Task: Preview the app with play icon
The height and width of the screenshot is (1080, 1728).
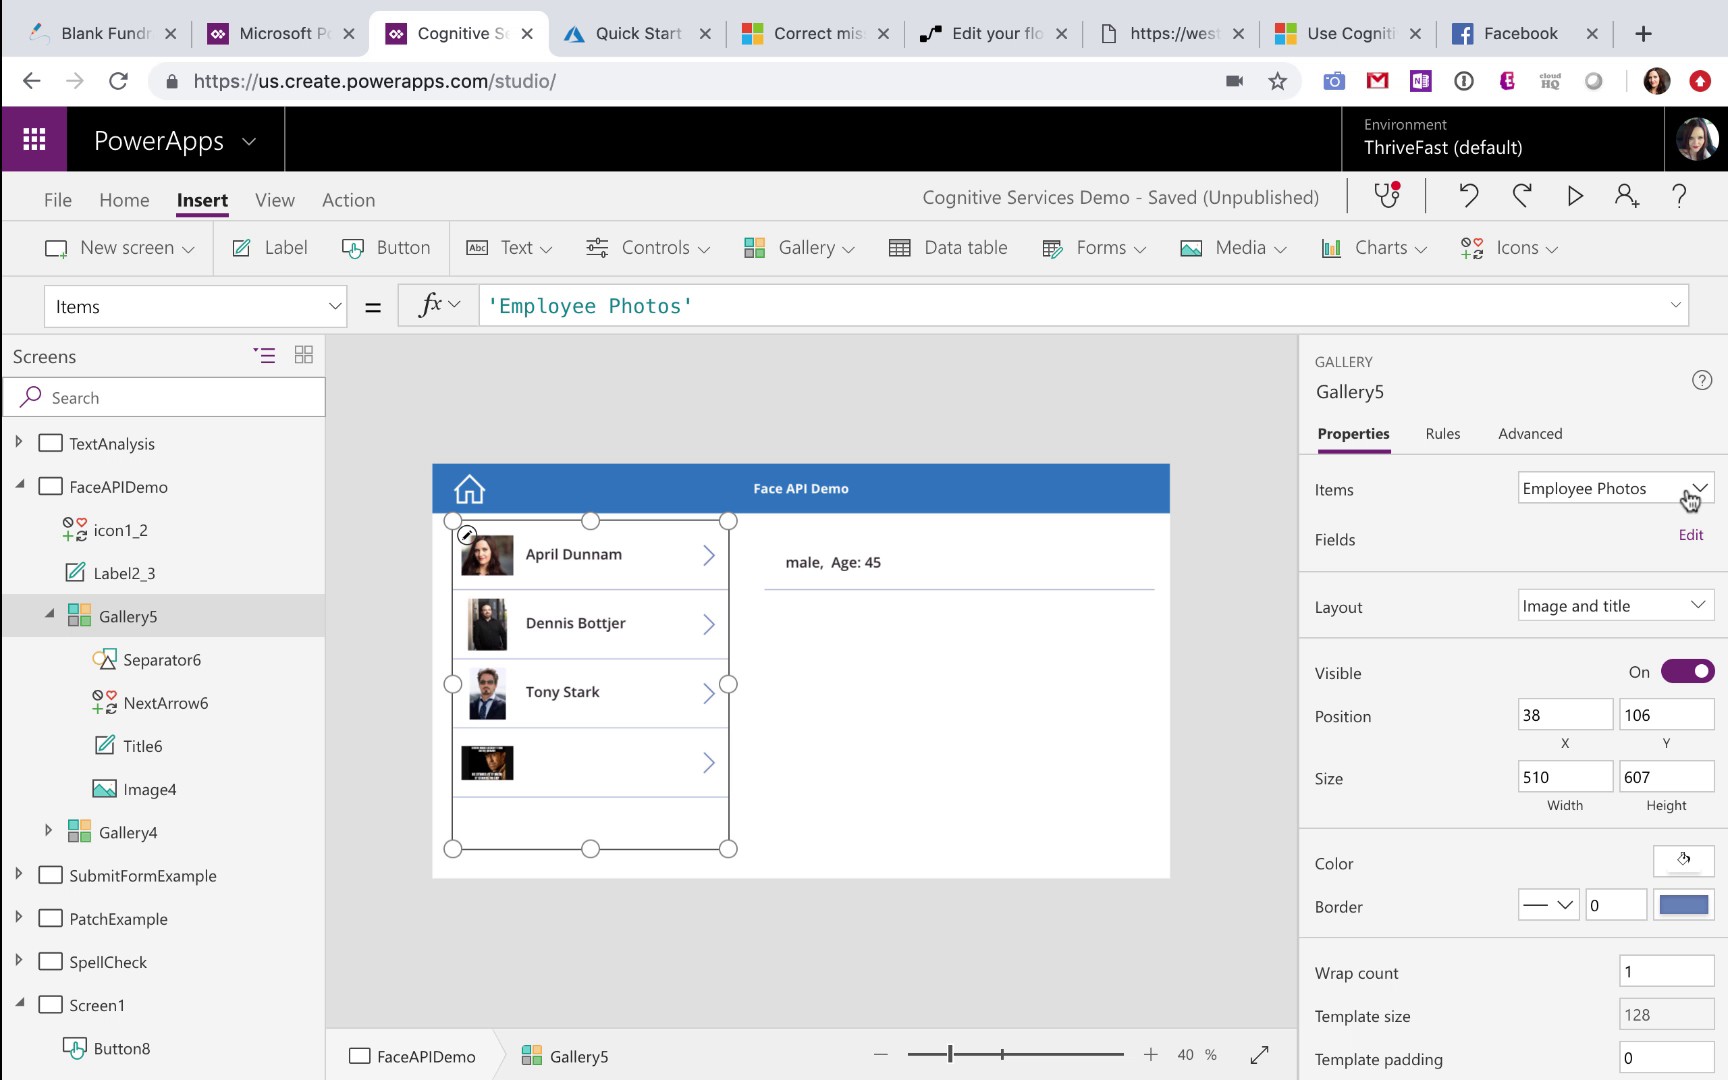Action: coord(1575,196)
